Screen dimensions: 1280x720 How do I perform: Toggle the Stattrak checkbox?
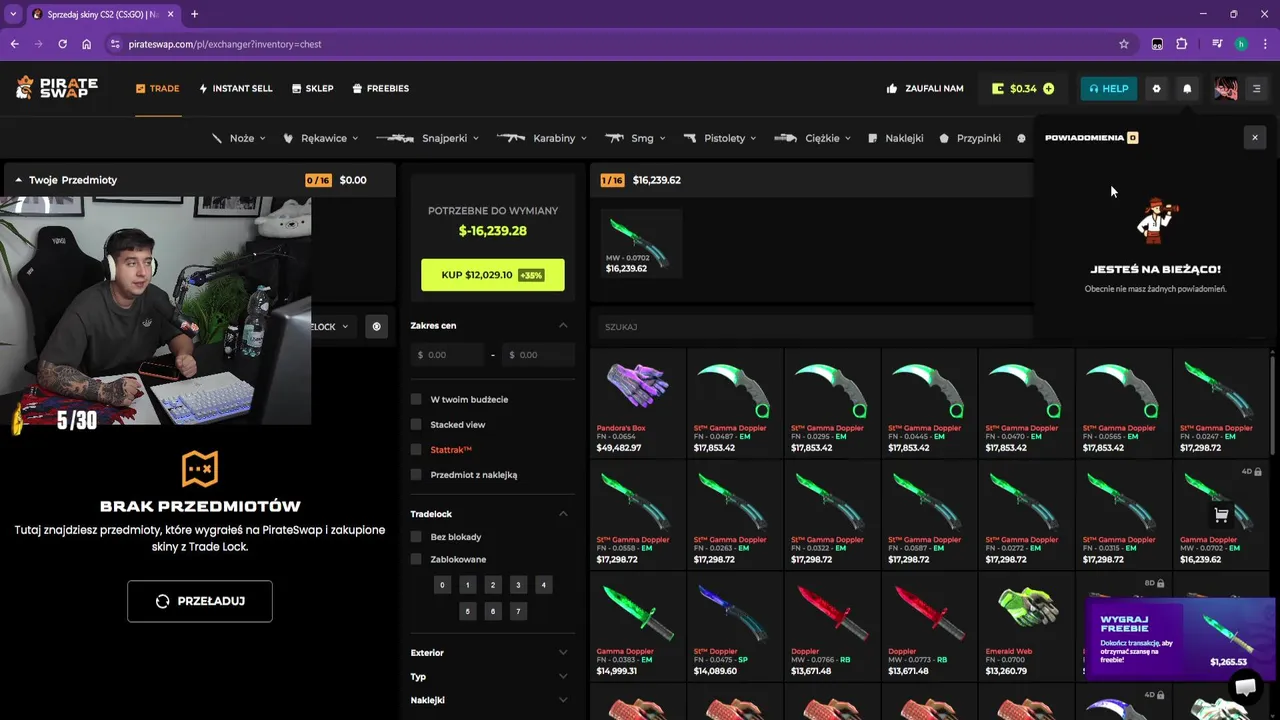click(x=416, y=449)
